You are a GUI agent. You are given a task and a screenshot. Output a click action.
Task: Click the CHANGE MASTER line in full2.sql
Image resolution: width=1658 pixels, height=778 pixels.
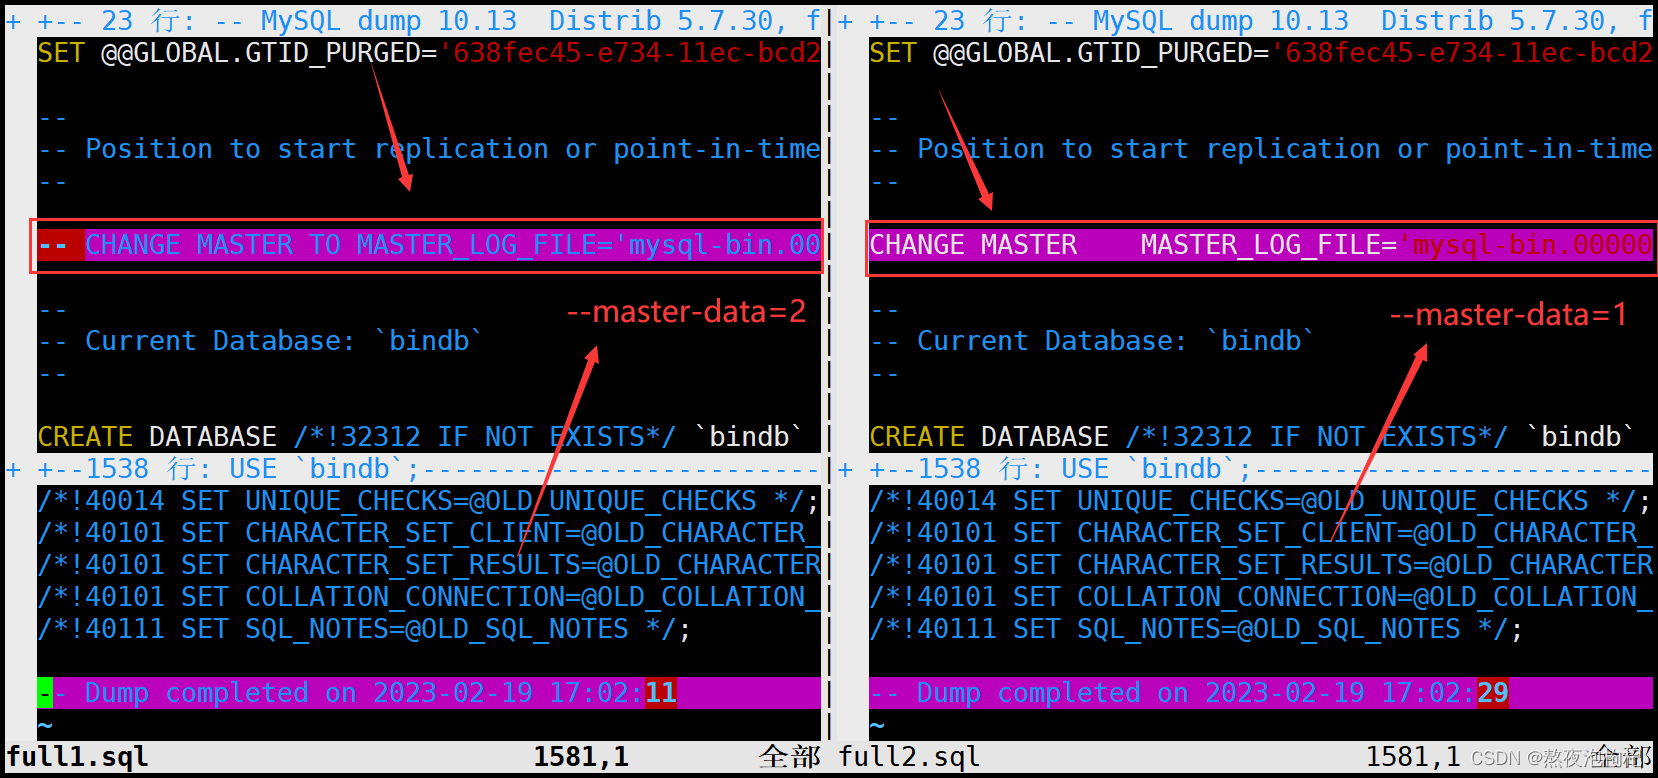point(1261,245)
